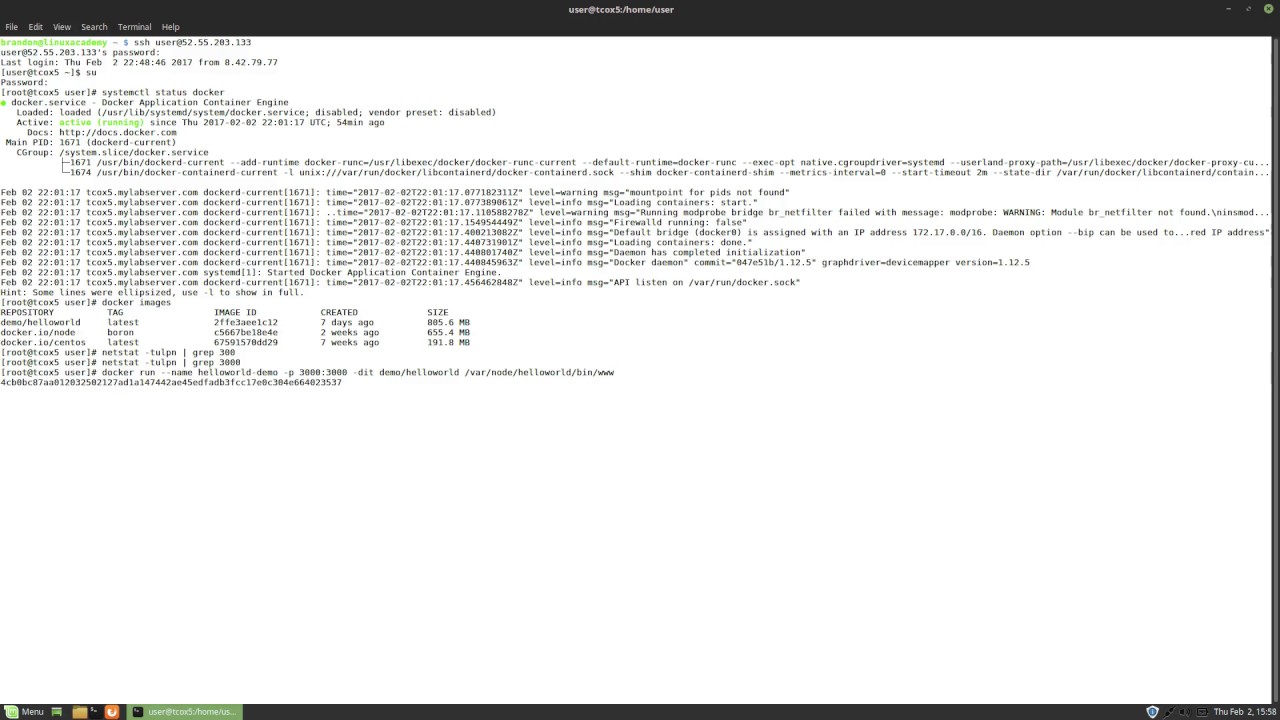This screenshot has height=720, width=1280.
Task: Click the 'docker images' command text
Action: point(136,302)
